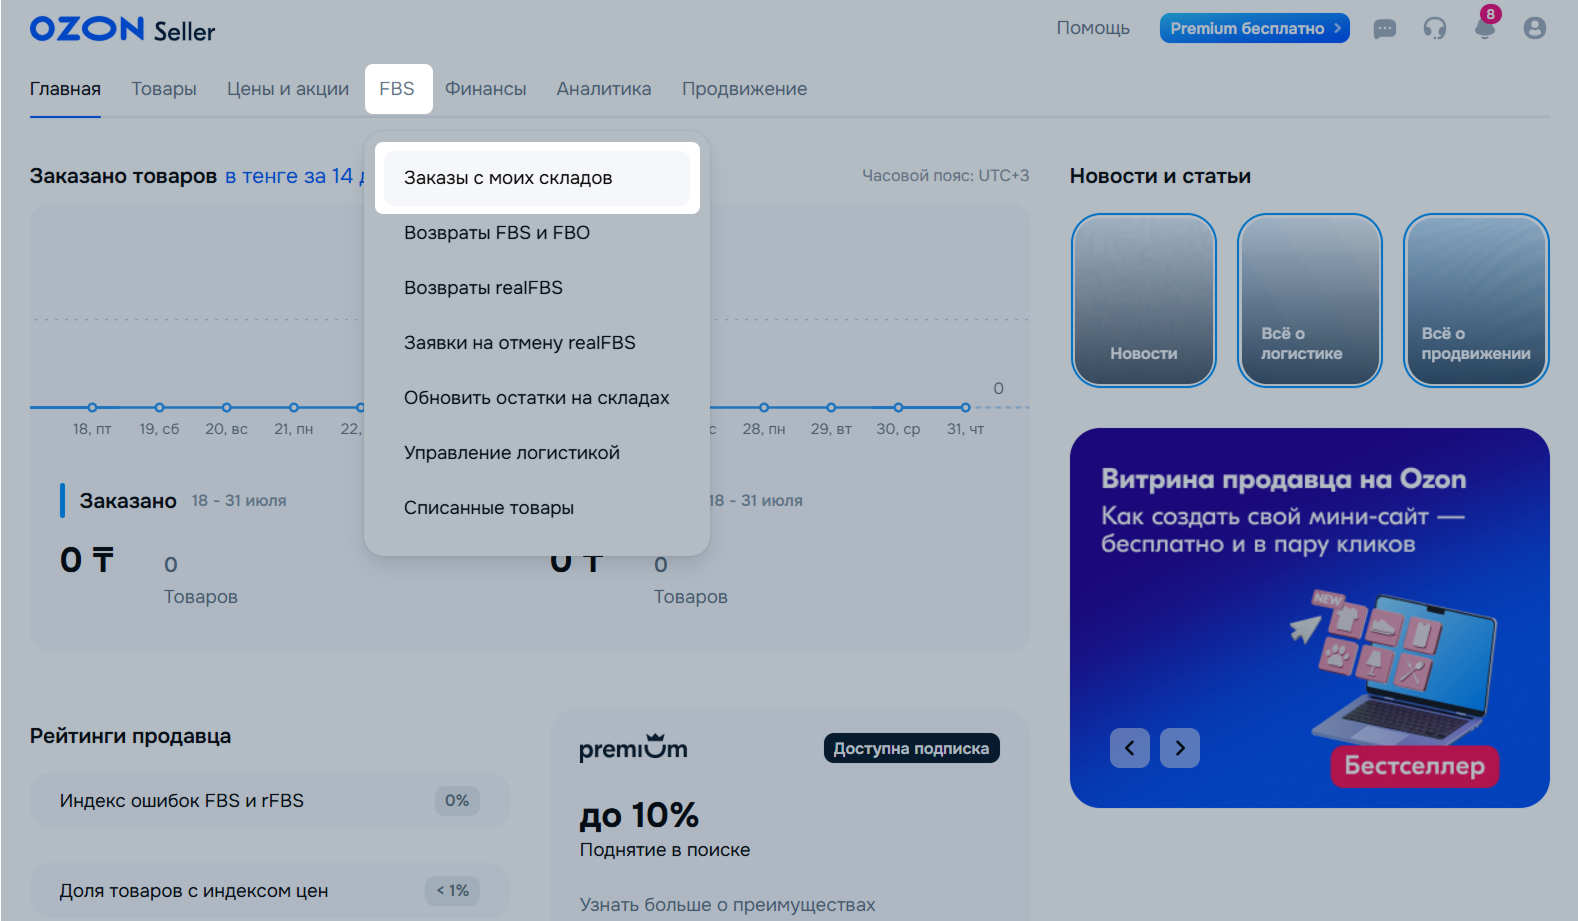1578x921 pixels.
Task: Click the Premium бесплатно button
Action: [1255, 28]
